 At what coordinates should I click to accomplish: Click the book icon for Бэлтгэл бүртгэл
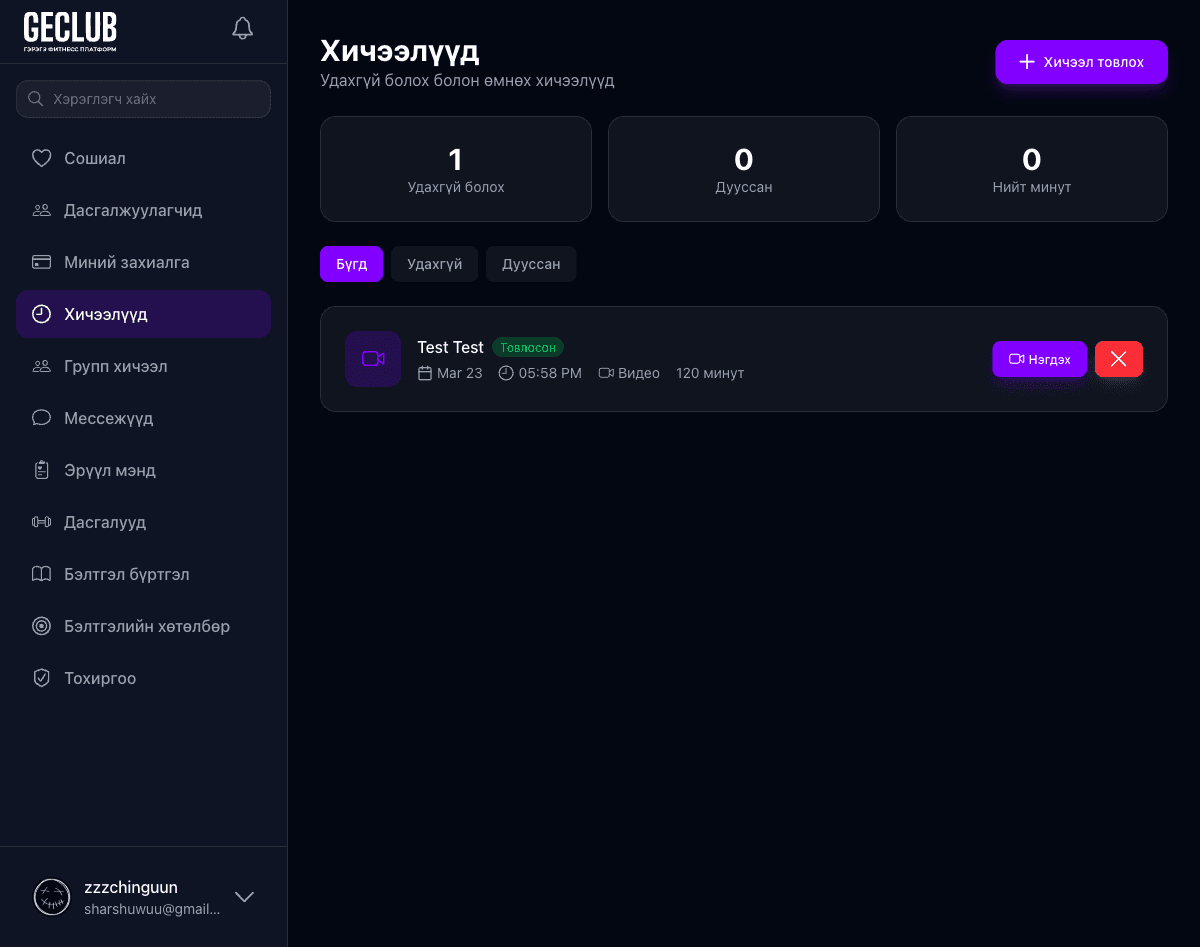click(41, 574)
